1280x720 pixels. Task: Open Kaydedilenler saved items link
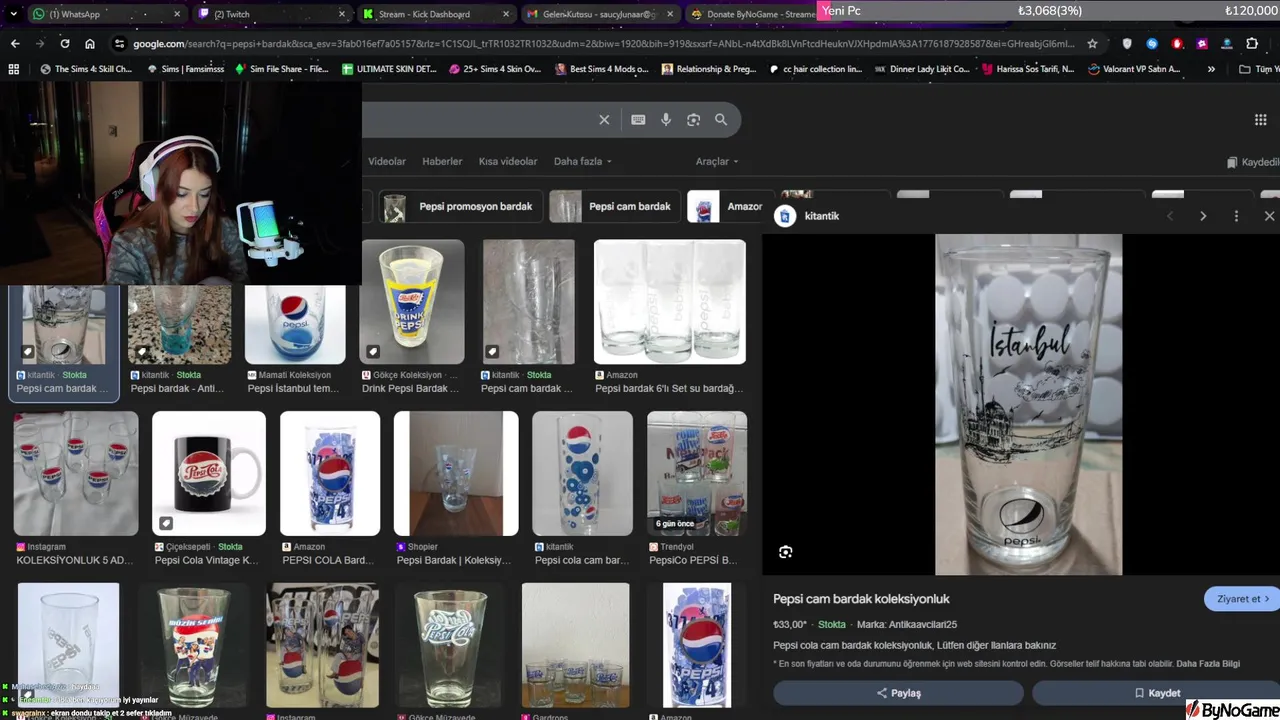coord(1254,162)
